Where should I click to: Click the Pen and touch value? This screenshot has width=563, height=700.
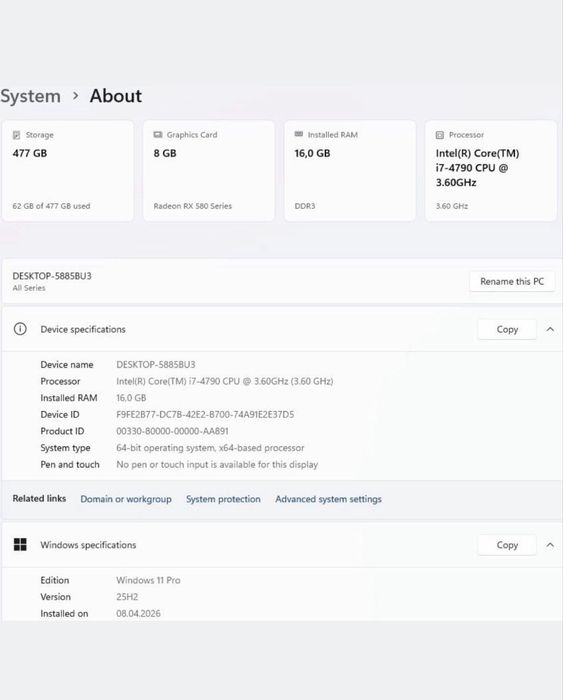(x=217, y=465)
